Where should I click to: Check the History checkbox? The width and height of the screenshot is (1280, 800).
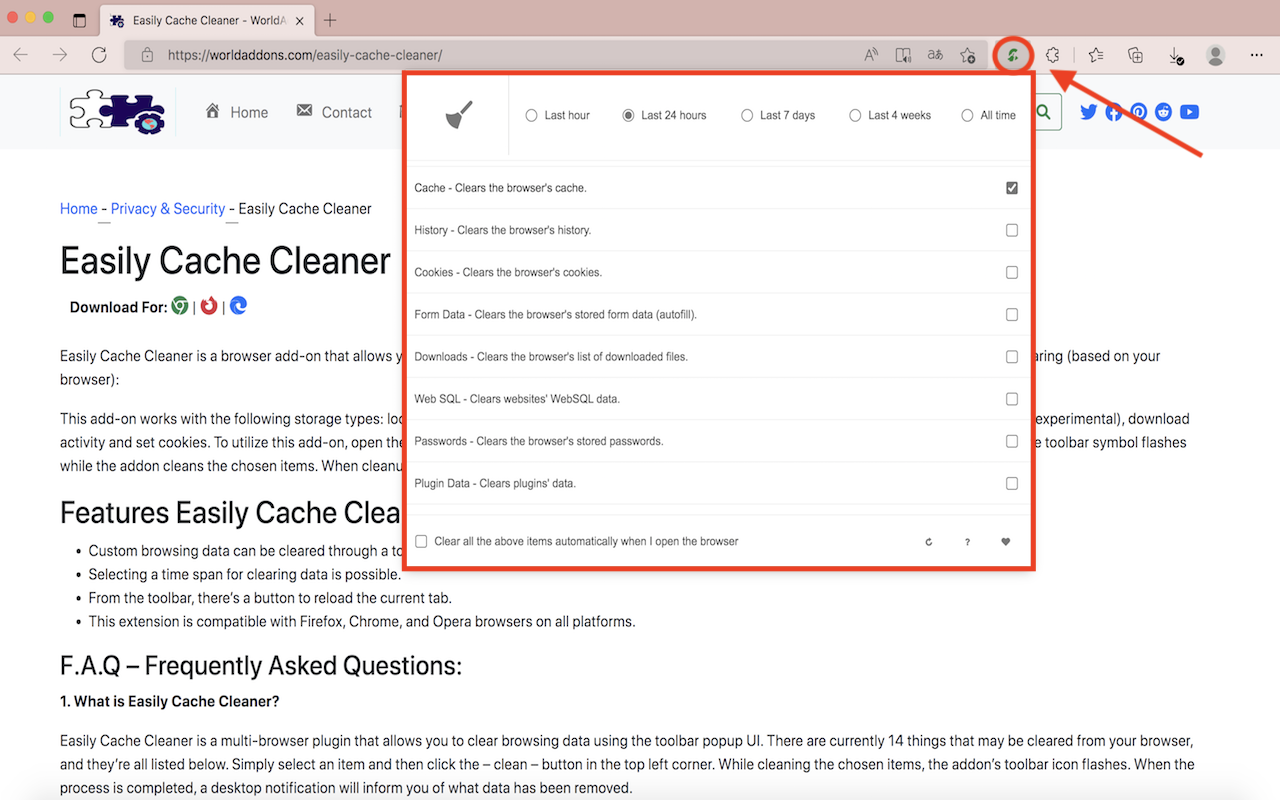tap(1012, 230)
